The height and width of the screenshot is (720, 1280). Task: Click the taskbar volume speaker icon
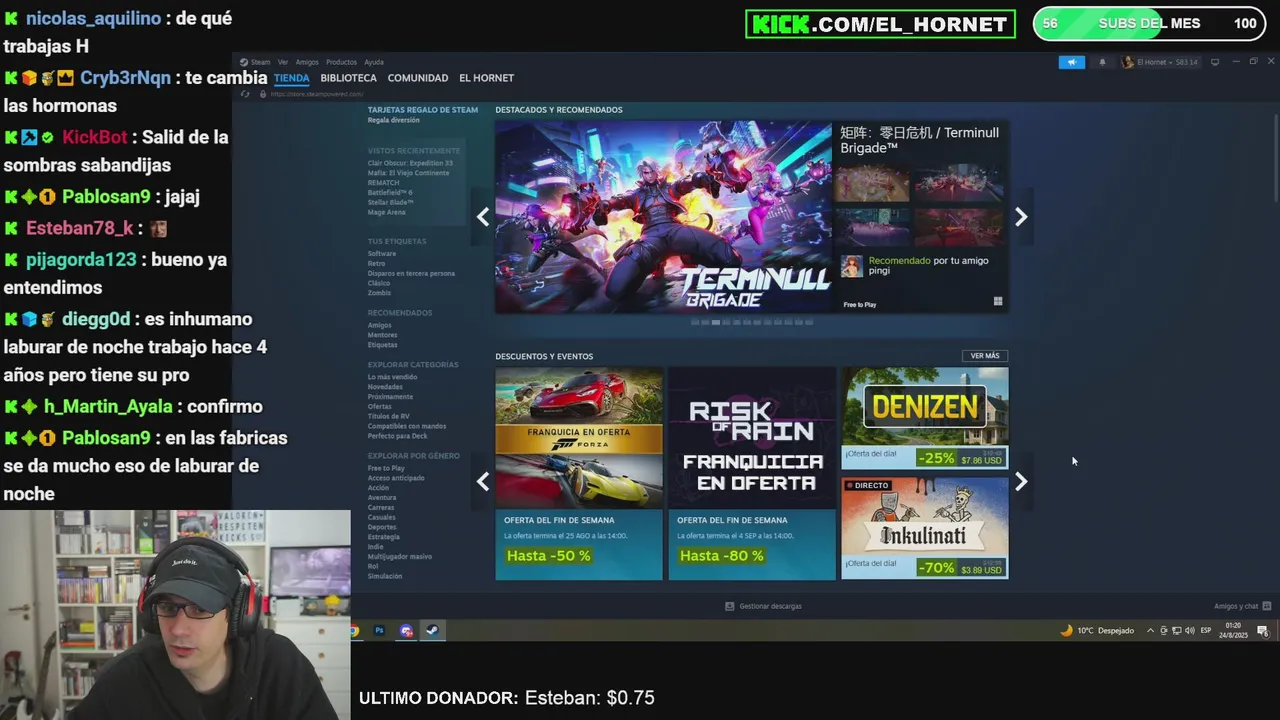point(1188,631)
